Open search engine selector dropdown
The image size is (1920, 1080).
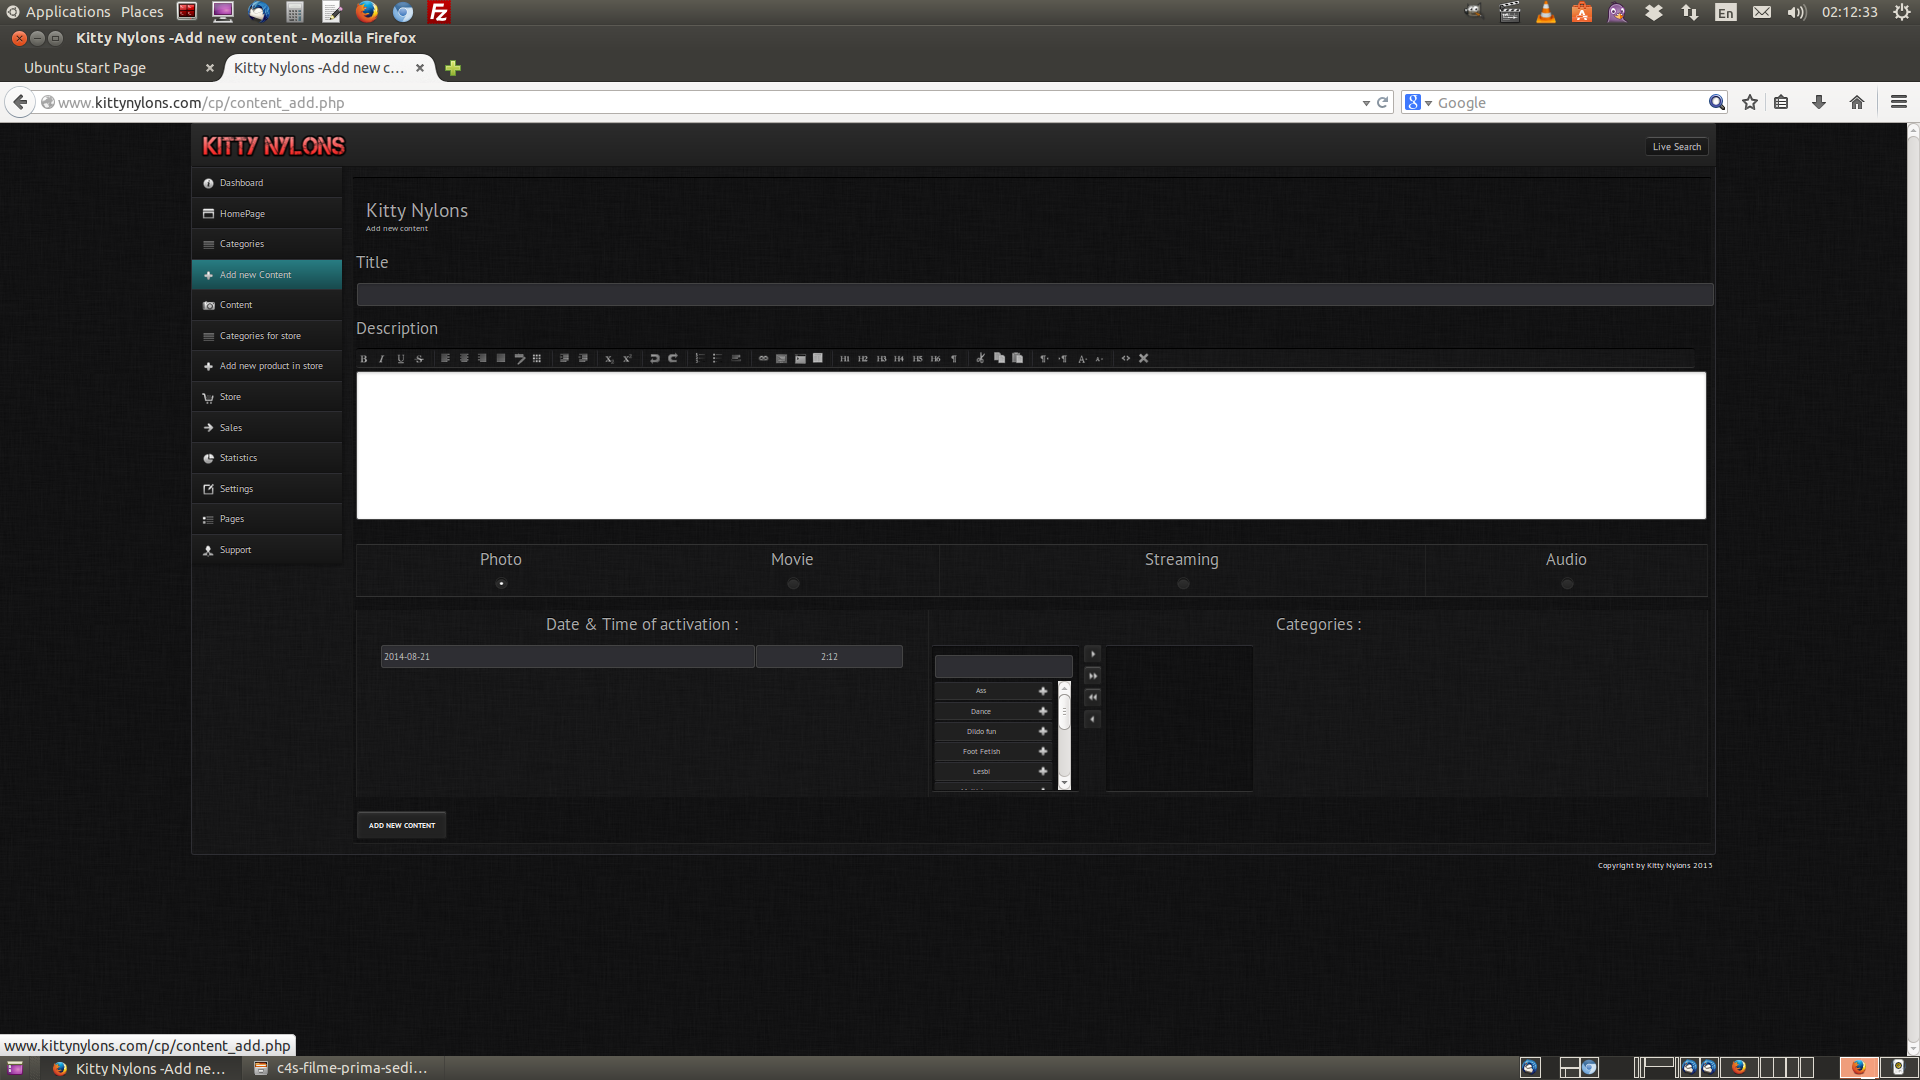(x=1428, y=103)
